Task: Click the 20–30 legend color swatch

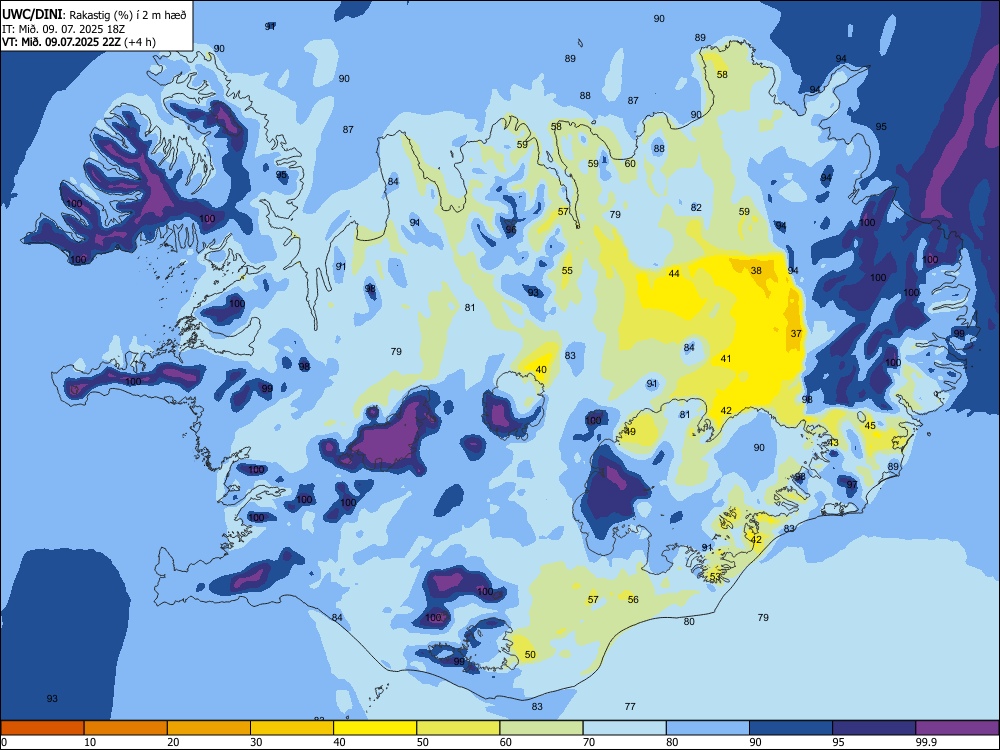Action: click(209, 728)
